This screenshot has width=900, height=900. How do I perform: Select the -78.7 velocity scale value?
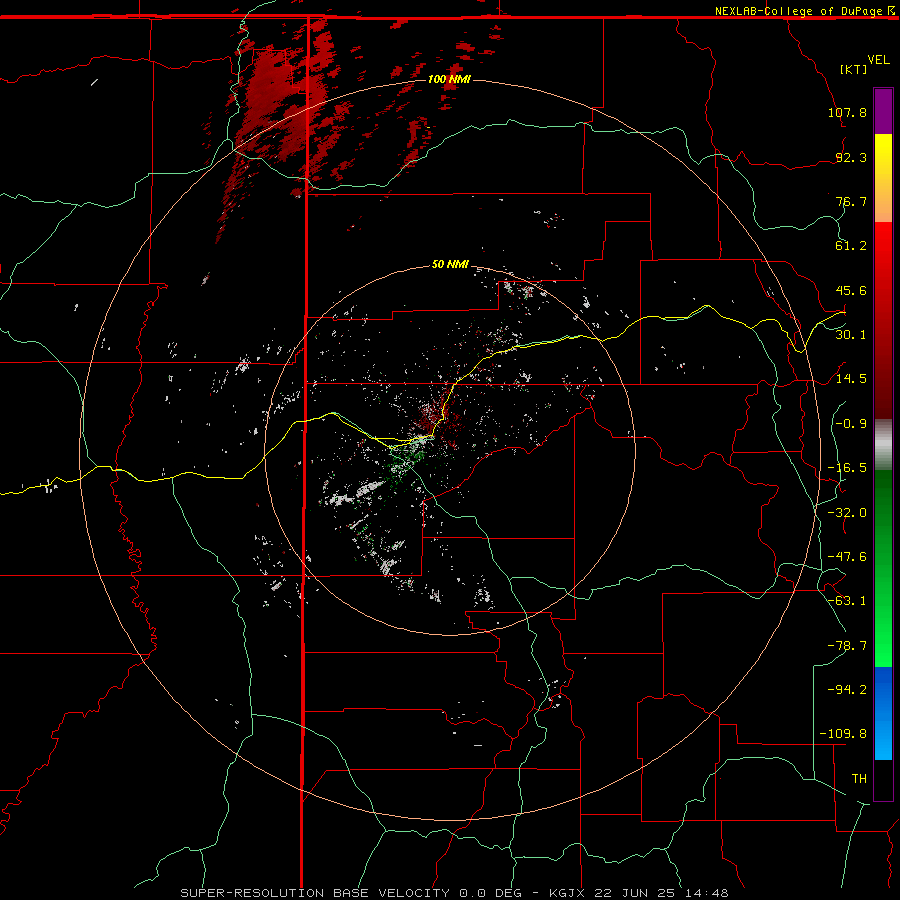tap(847, 646)
